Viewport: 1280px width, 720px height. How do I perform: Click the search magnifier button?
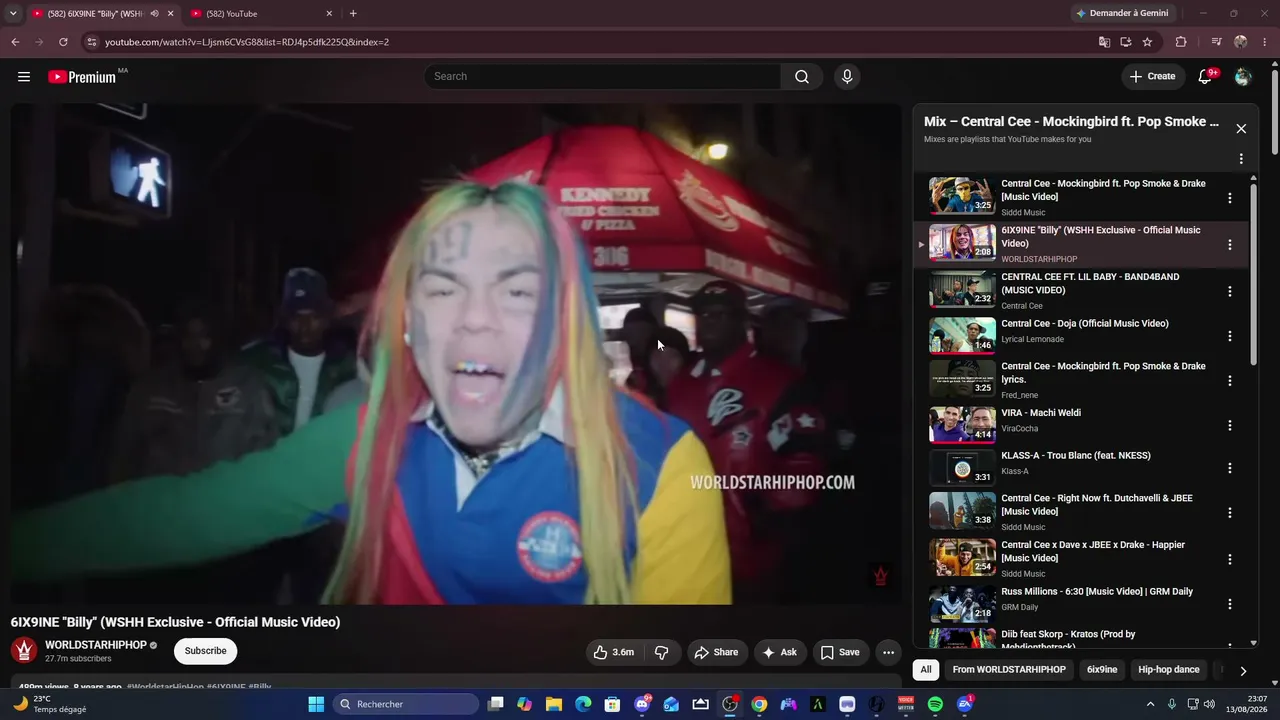(x=802, y=77)
